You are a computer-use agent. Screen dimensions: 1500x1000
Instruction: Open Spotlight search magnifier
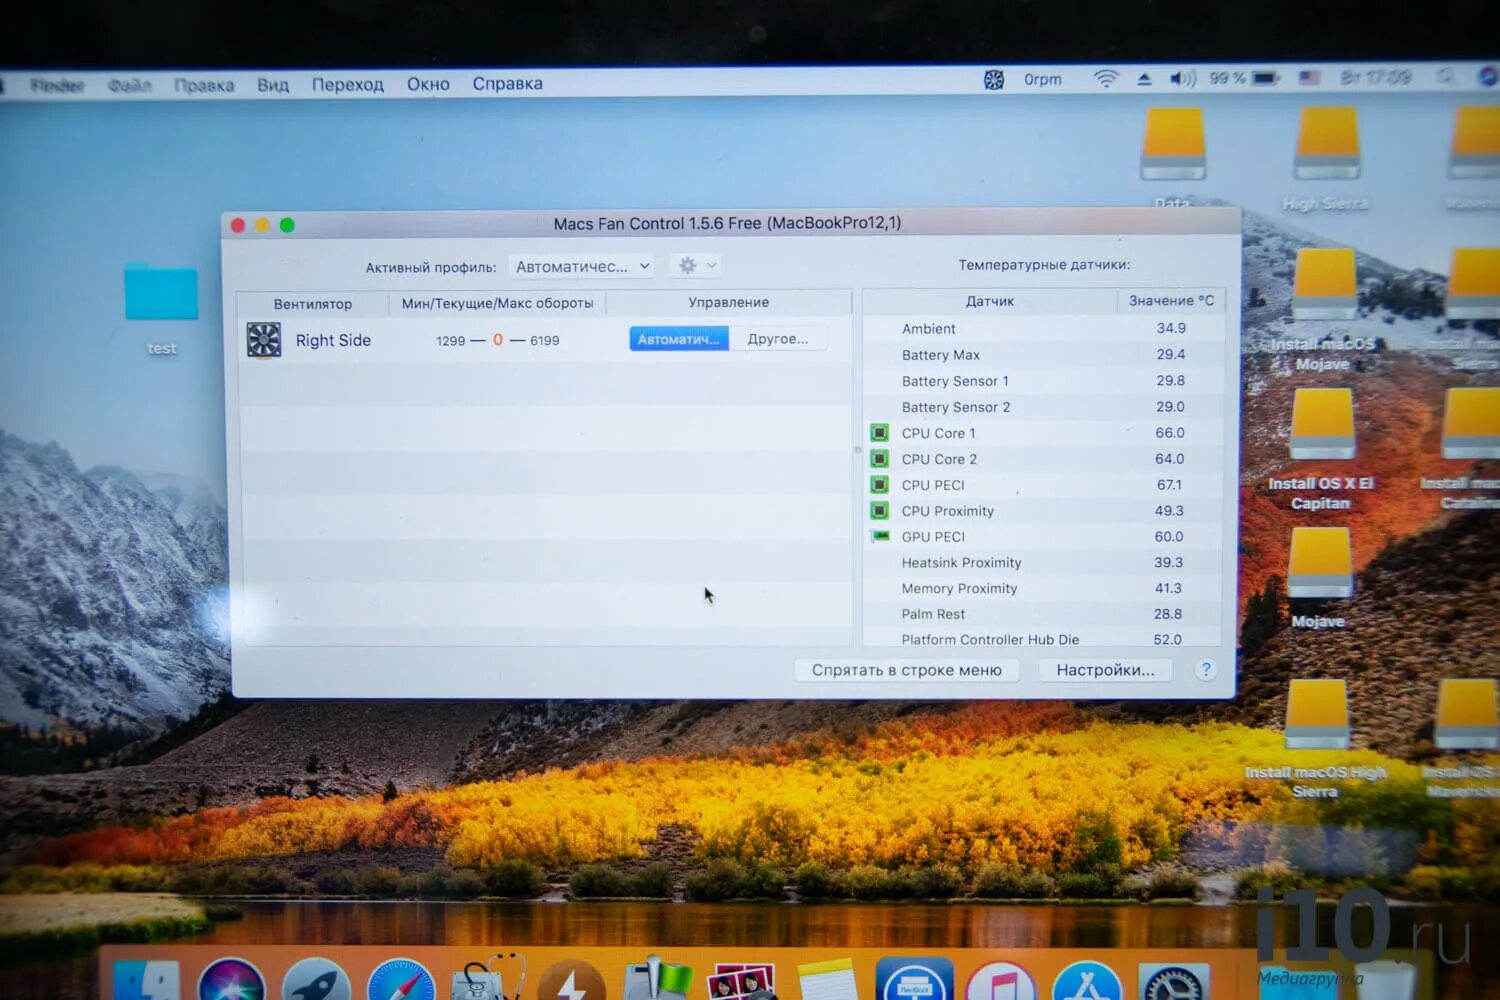click(x=1445, y=77)
